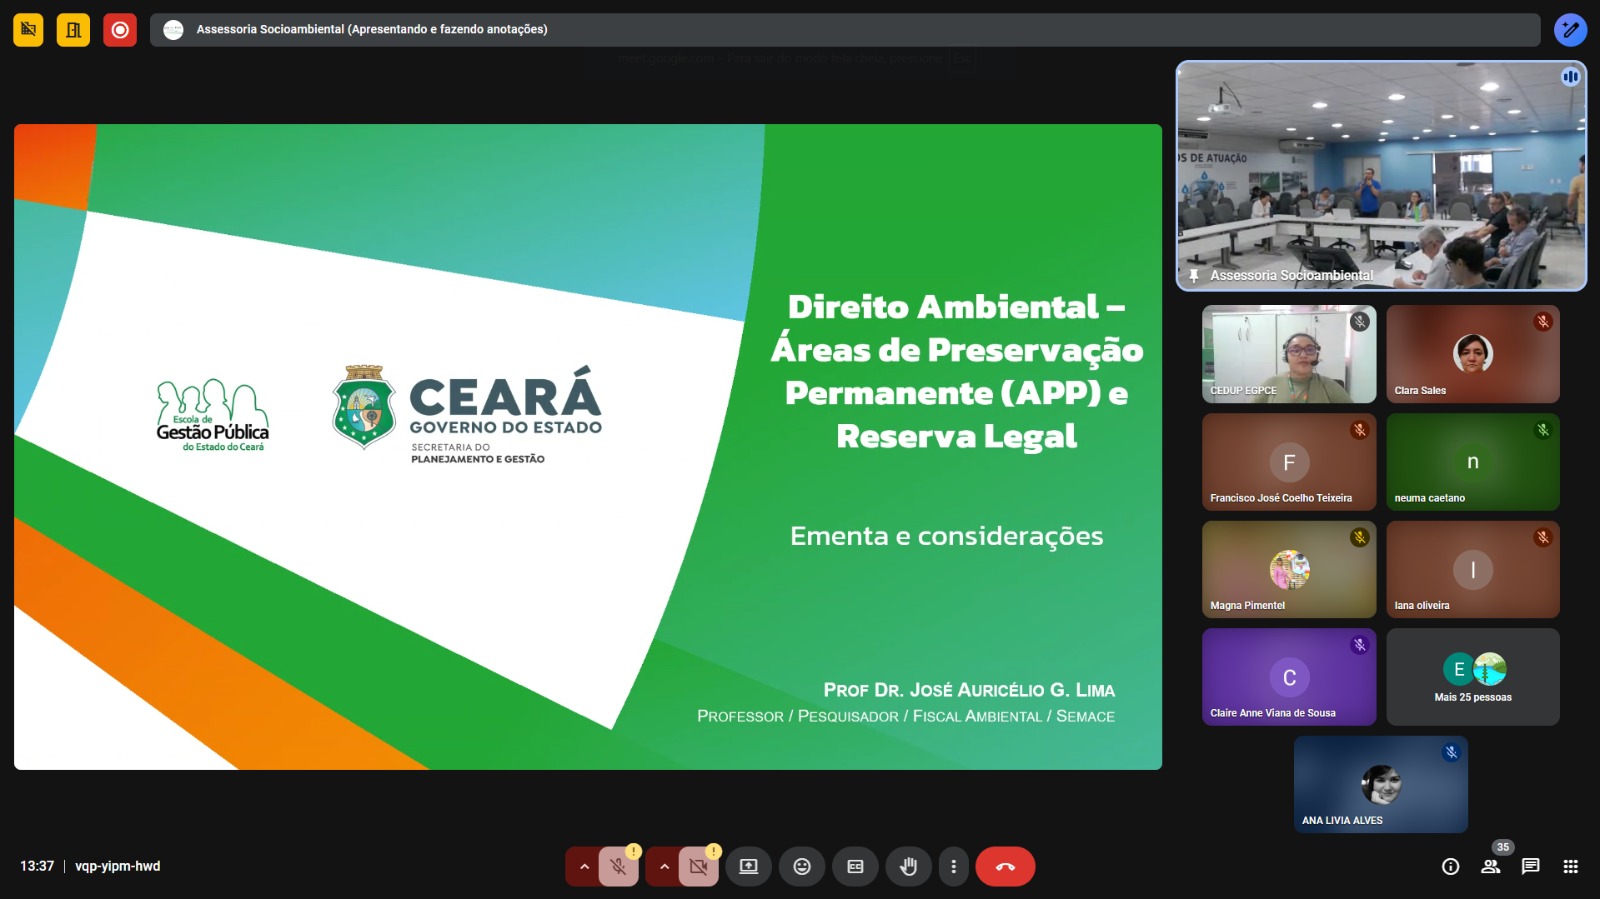
Task: Open more options three-dot menu
Action: [953, 867]
